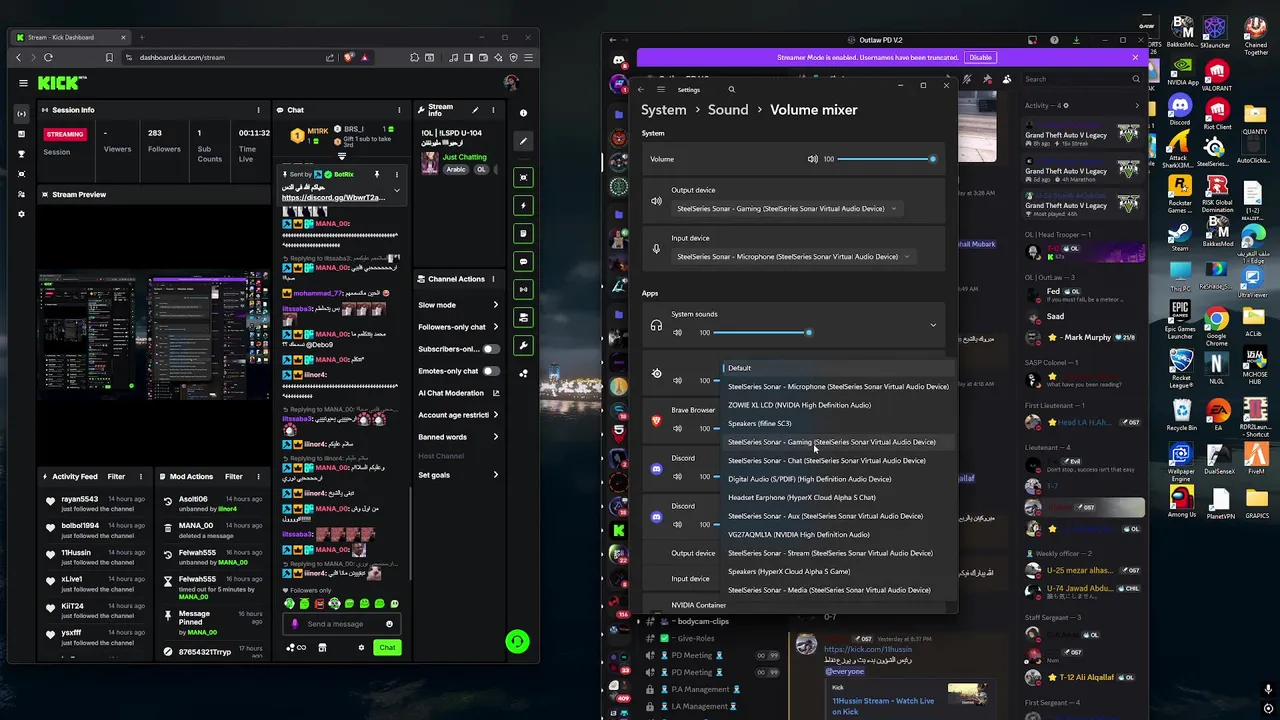Click the green Chat send button

pos(387,647)
